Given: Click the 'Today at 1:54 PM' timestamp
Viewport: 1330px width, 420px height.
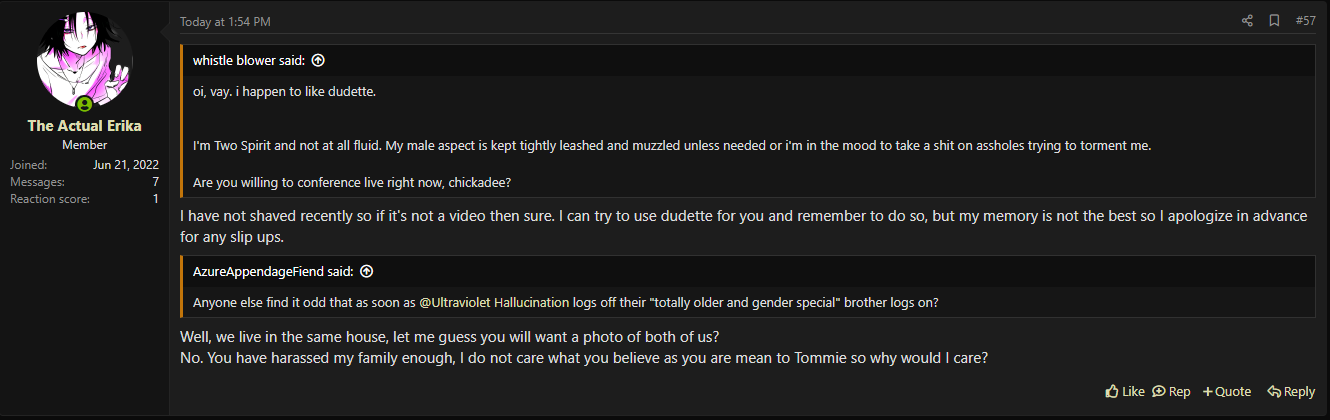Looking at the screenshot, I should pyautogui.click(x=225, y=21).
